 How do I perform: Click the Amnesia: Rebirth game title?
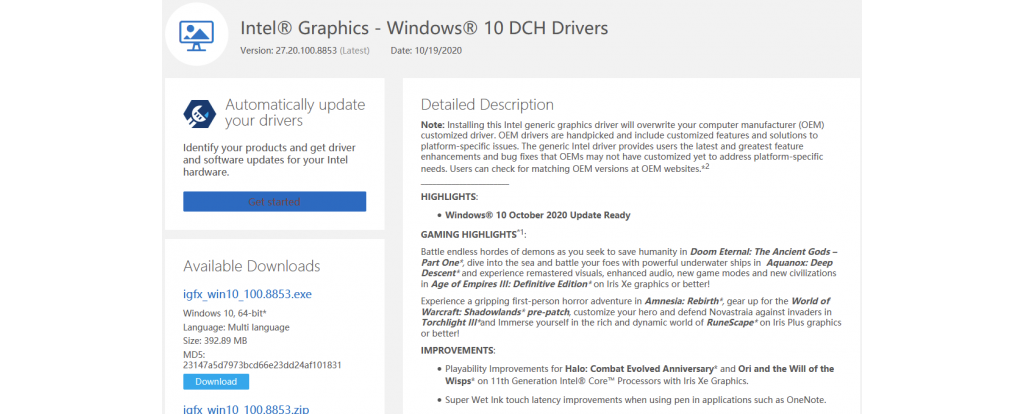(684, 302)
